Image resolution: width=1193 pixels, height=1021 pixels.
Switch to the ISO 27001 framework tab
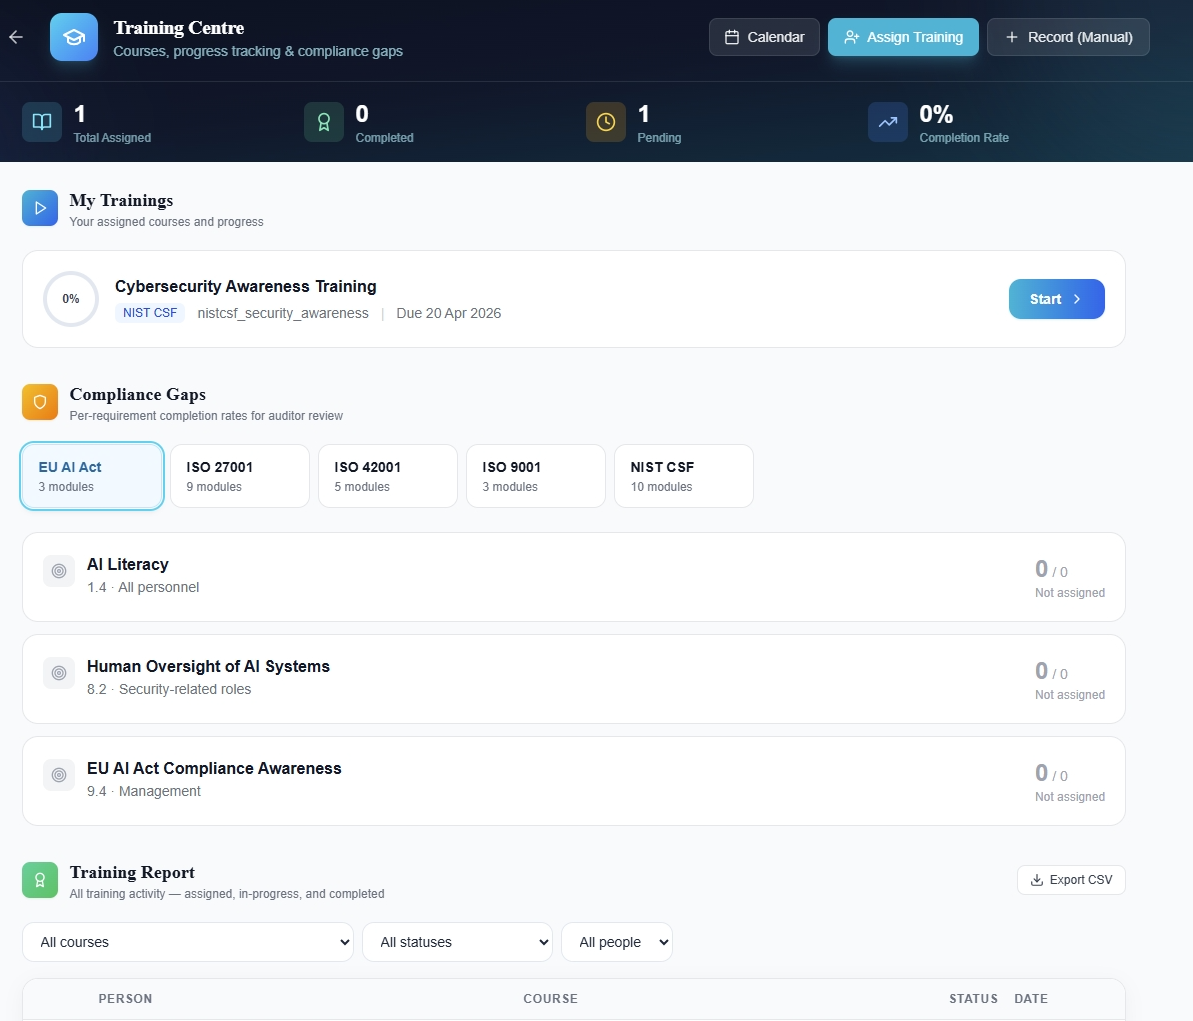pyautogui.click(x=239, y=475)
